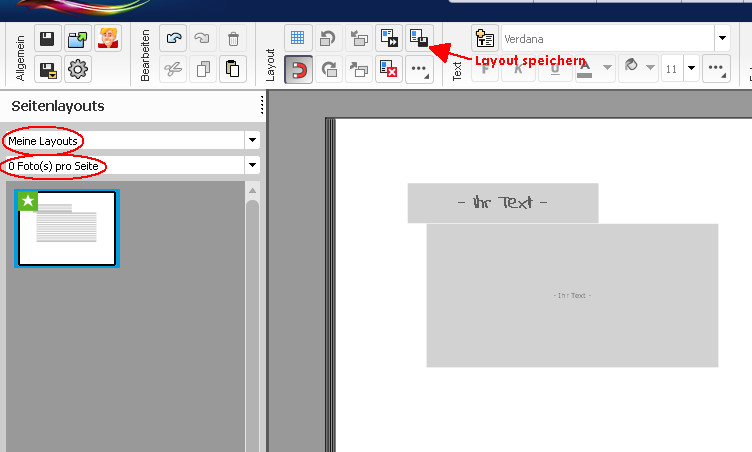Screen dimensions: 752x452
Task: Apply layout forward icon with double arrow
Action: [x=389, y=38]
